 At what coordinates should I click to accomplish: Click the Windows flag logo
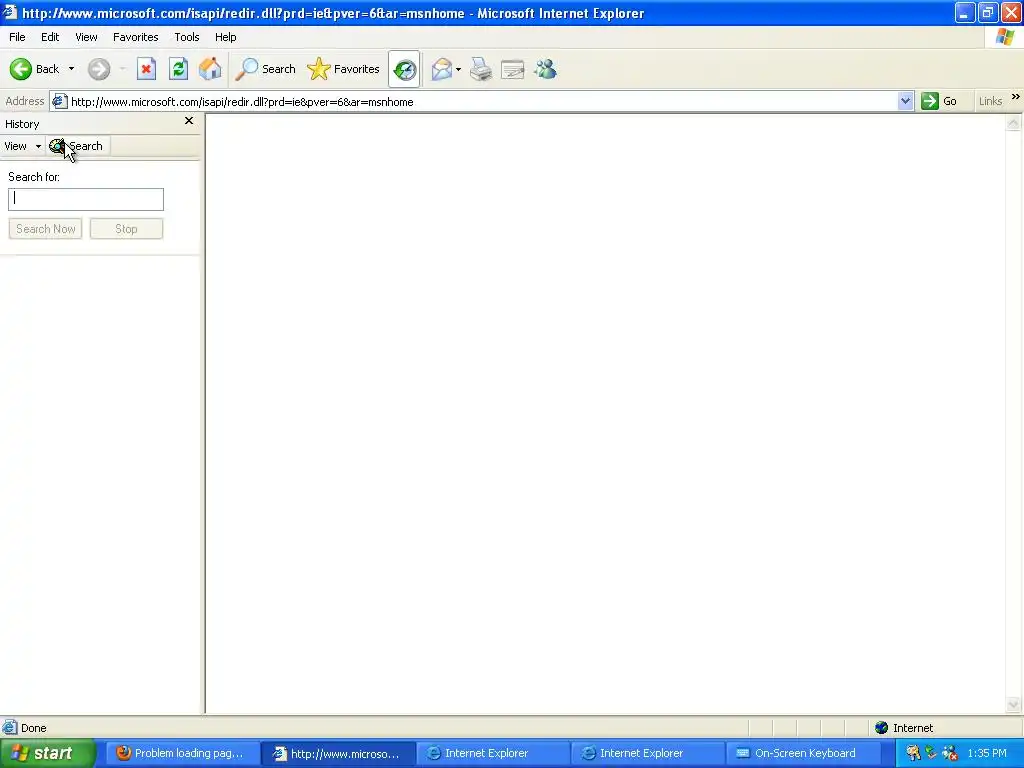tap(1006, 37)
